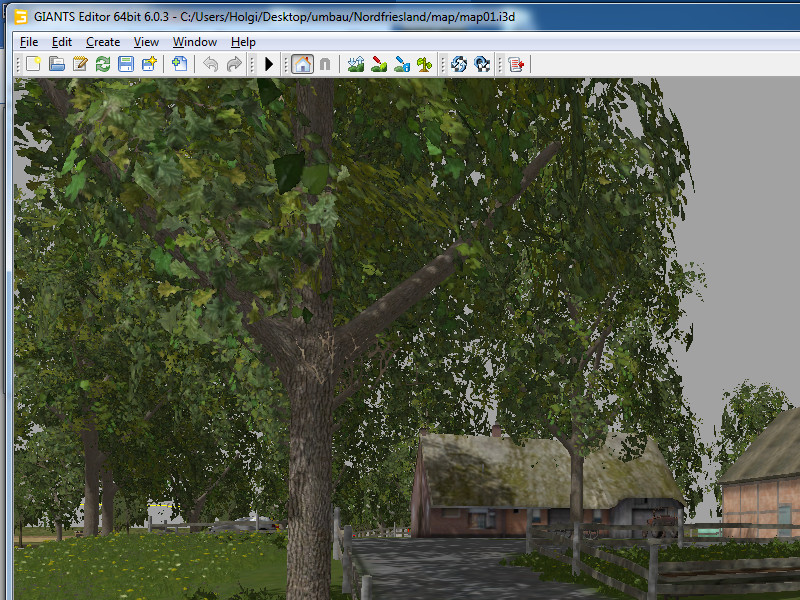
Task: Open the View menu
Action: coord(146,42)
